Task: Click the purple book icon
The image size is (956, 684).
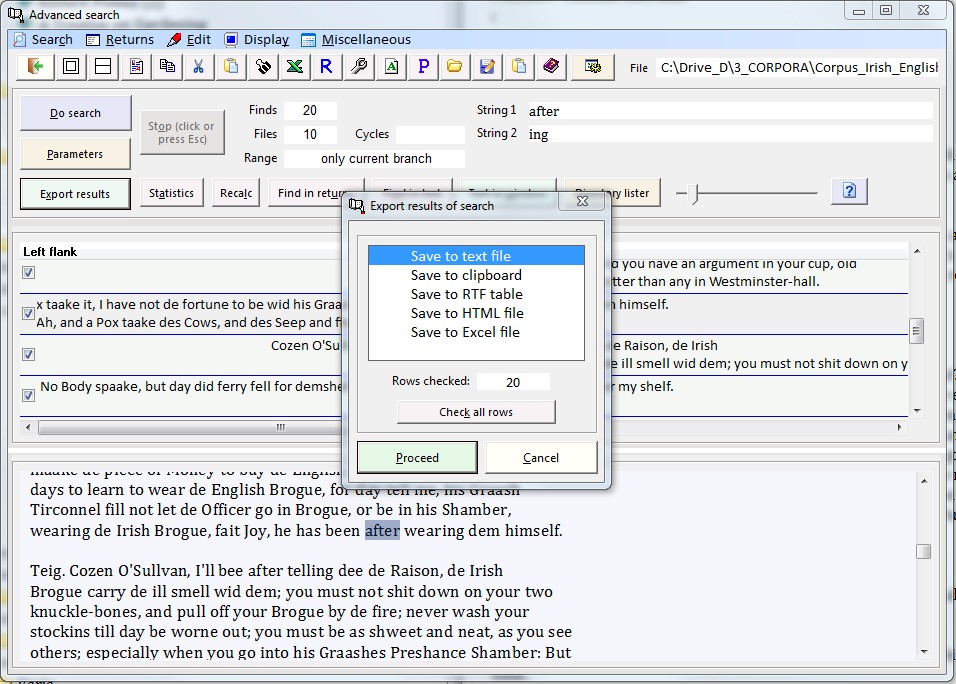Action: [550, 67]
